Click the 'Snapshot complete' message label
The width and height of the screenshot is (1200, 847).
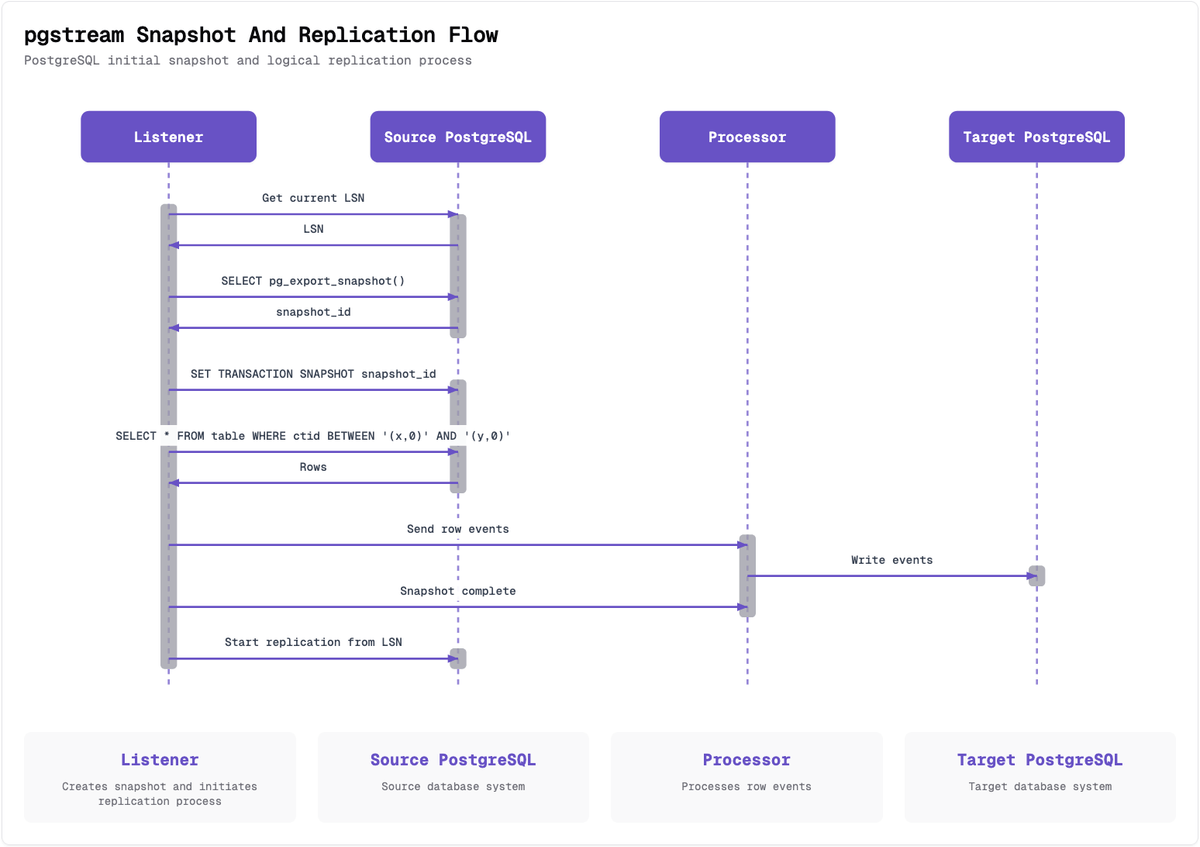pyautogui.click(x=457, y=591)
